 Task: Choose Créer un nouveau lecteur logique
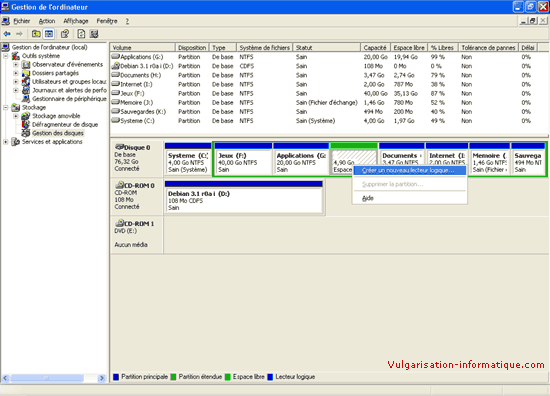tap(409, 170)
